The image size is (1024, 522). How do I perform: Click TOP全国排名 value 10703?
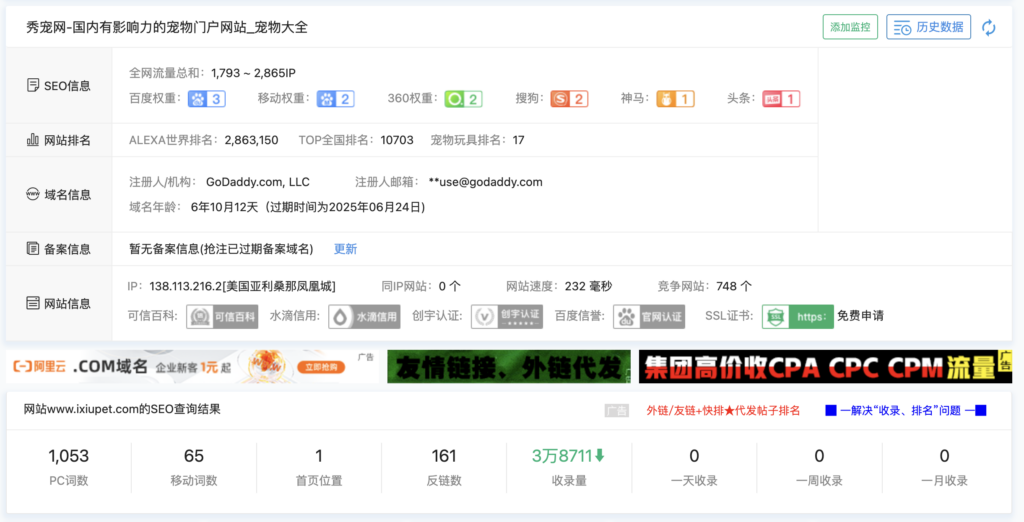tap(397, 140)
